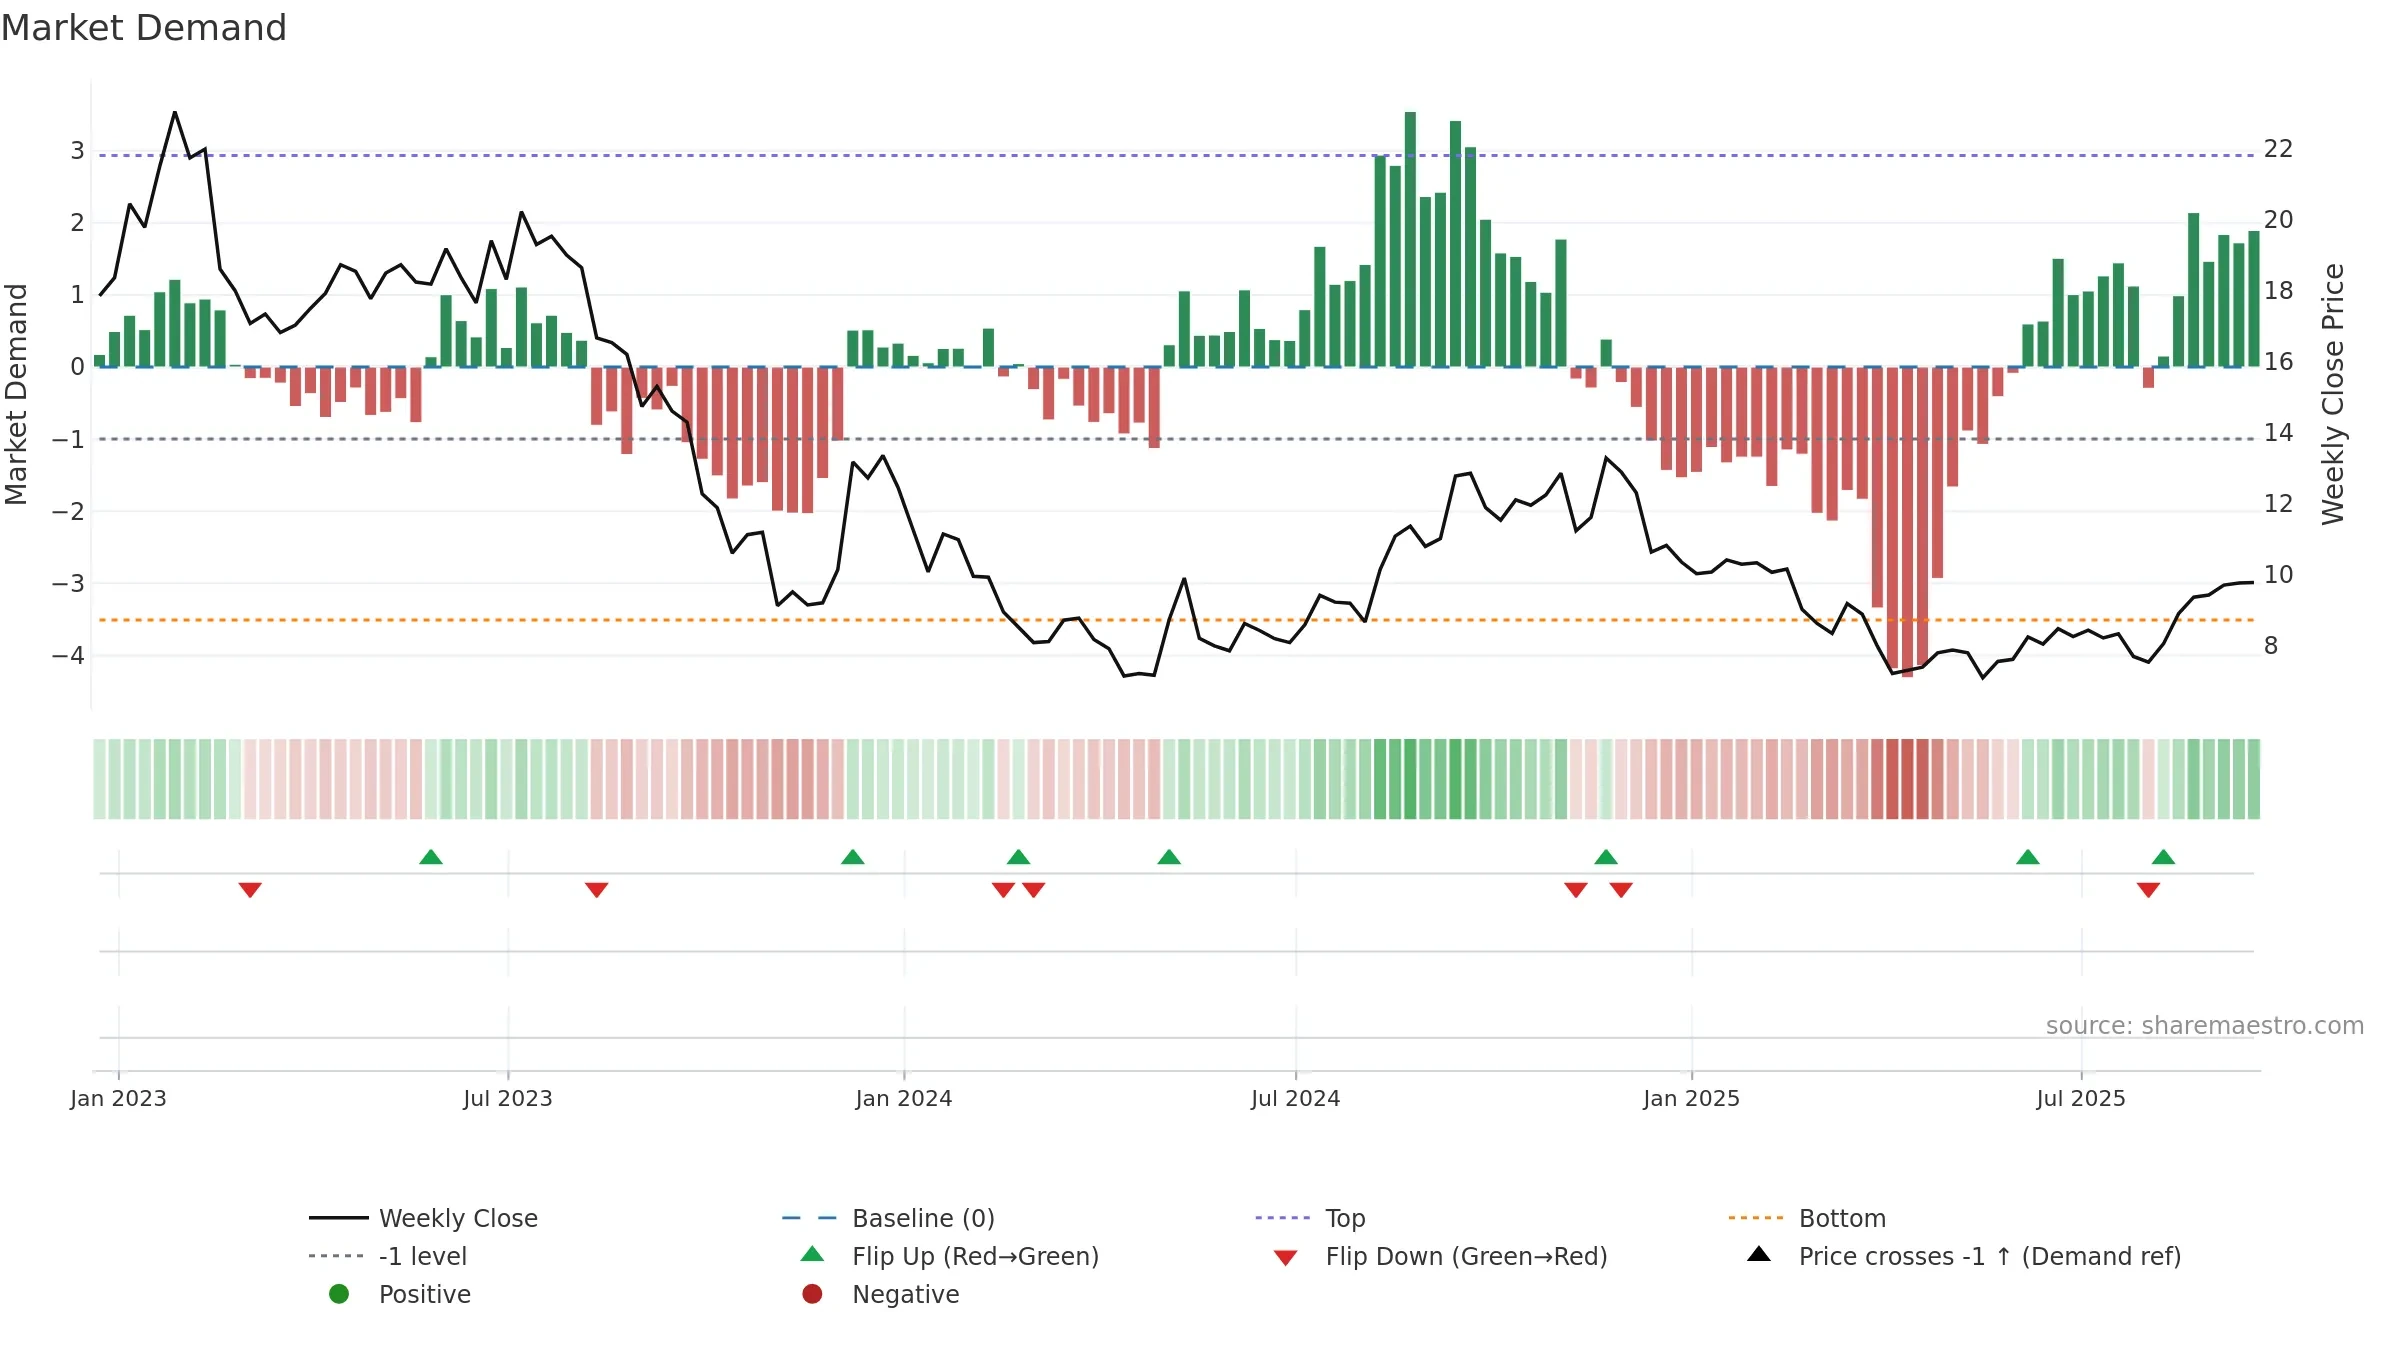This screenshot has width=2400, height=1350.
Task: Click the 'Jan 2025' x-axis label
Action: click(1692, 1098)
